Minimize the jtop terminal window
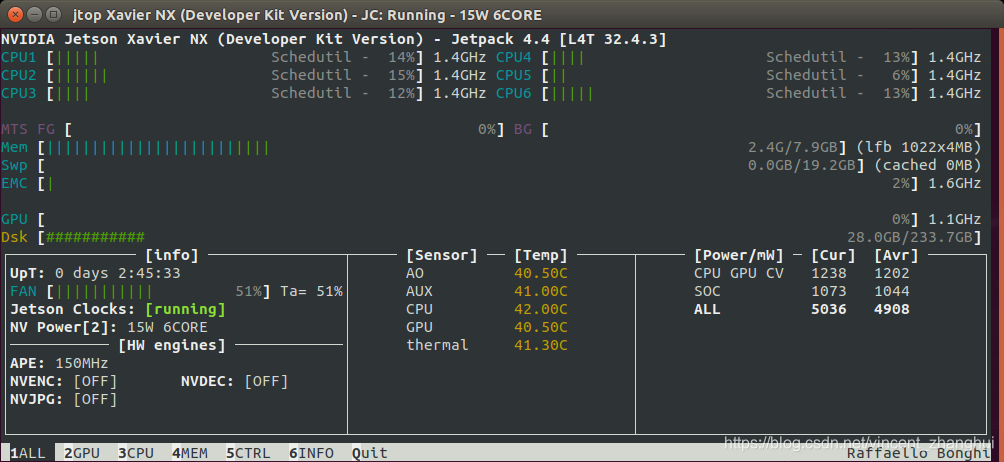The width and height of the screenshot is (1004, 462). click(35, 13)
